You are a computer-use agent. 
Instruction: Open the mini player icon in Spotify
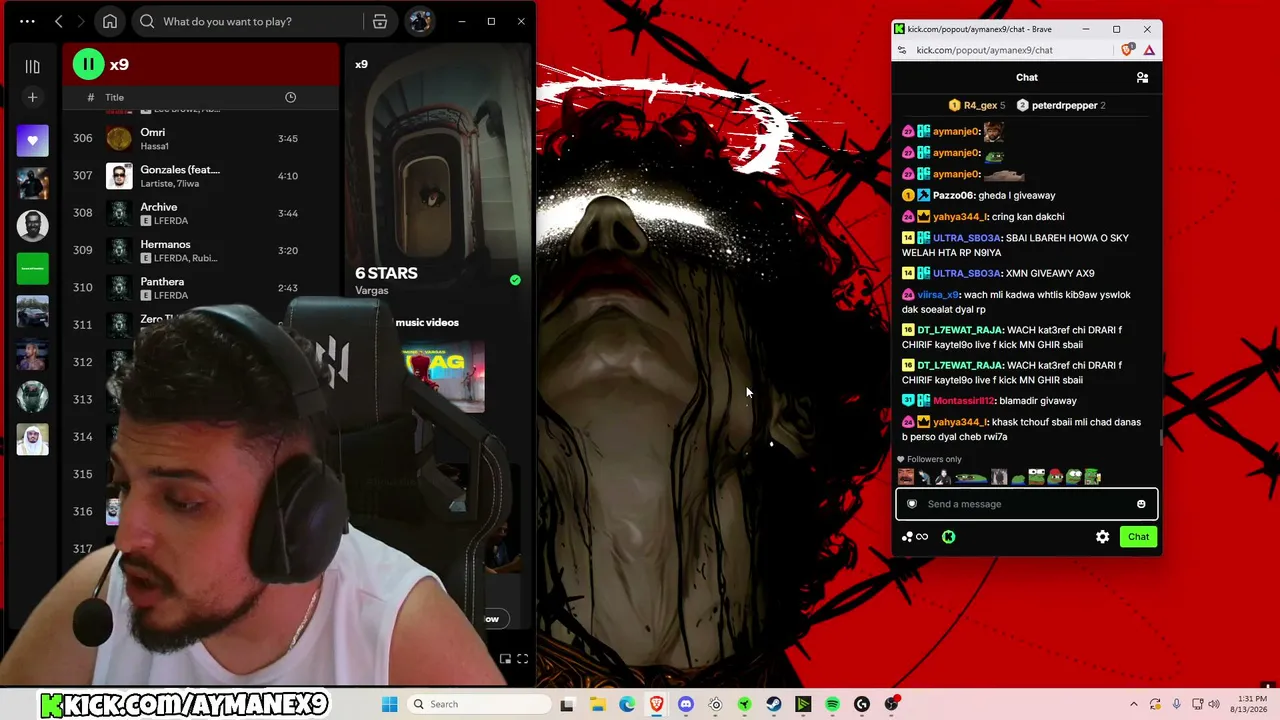point(505,659)
